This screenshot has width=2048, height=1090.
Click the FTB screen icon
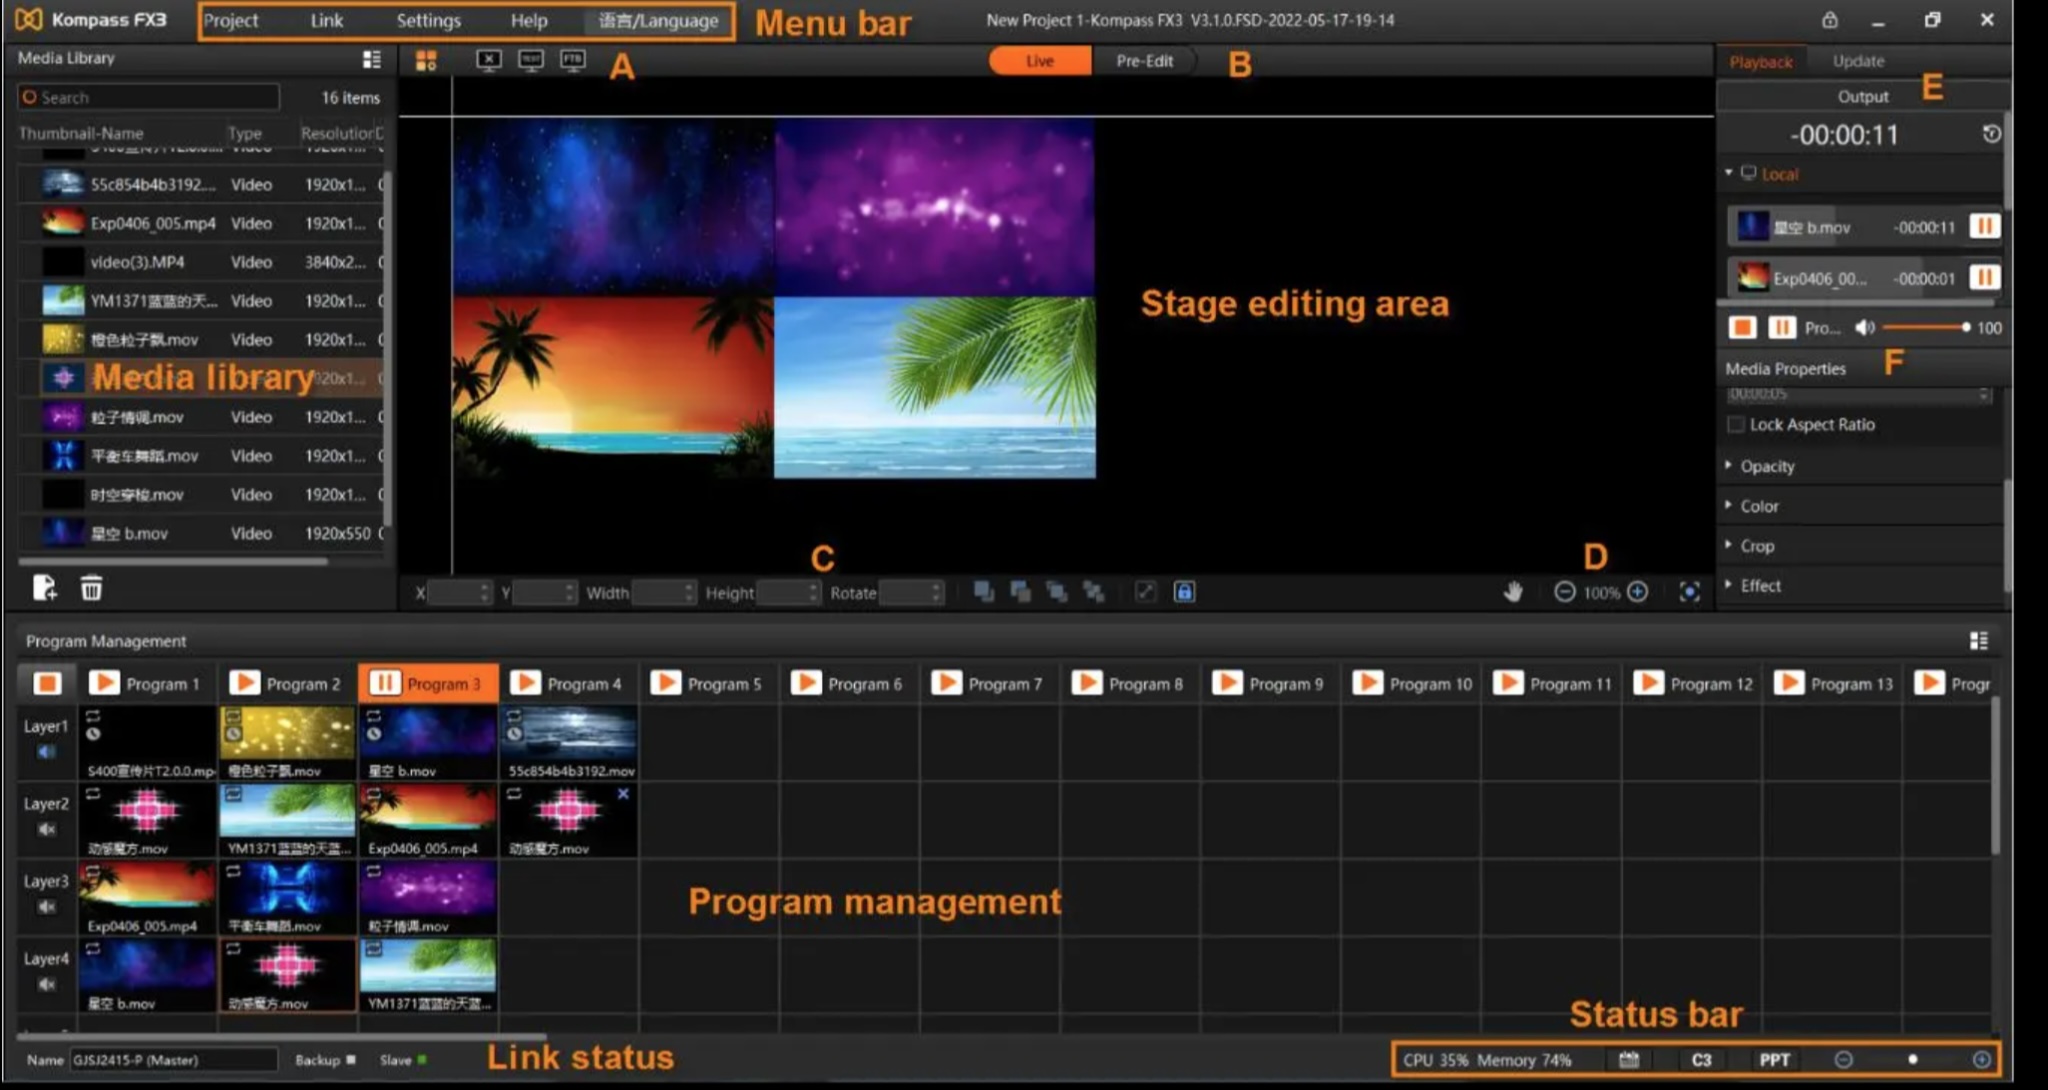pyautogui.click(x=573, y=61)
